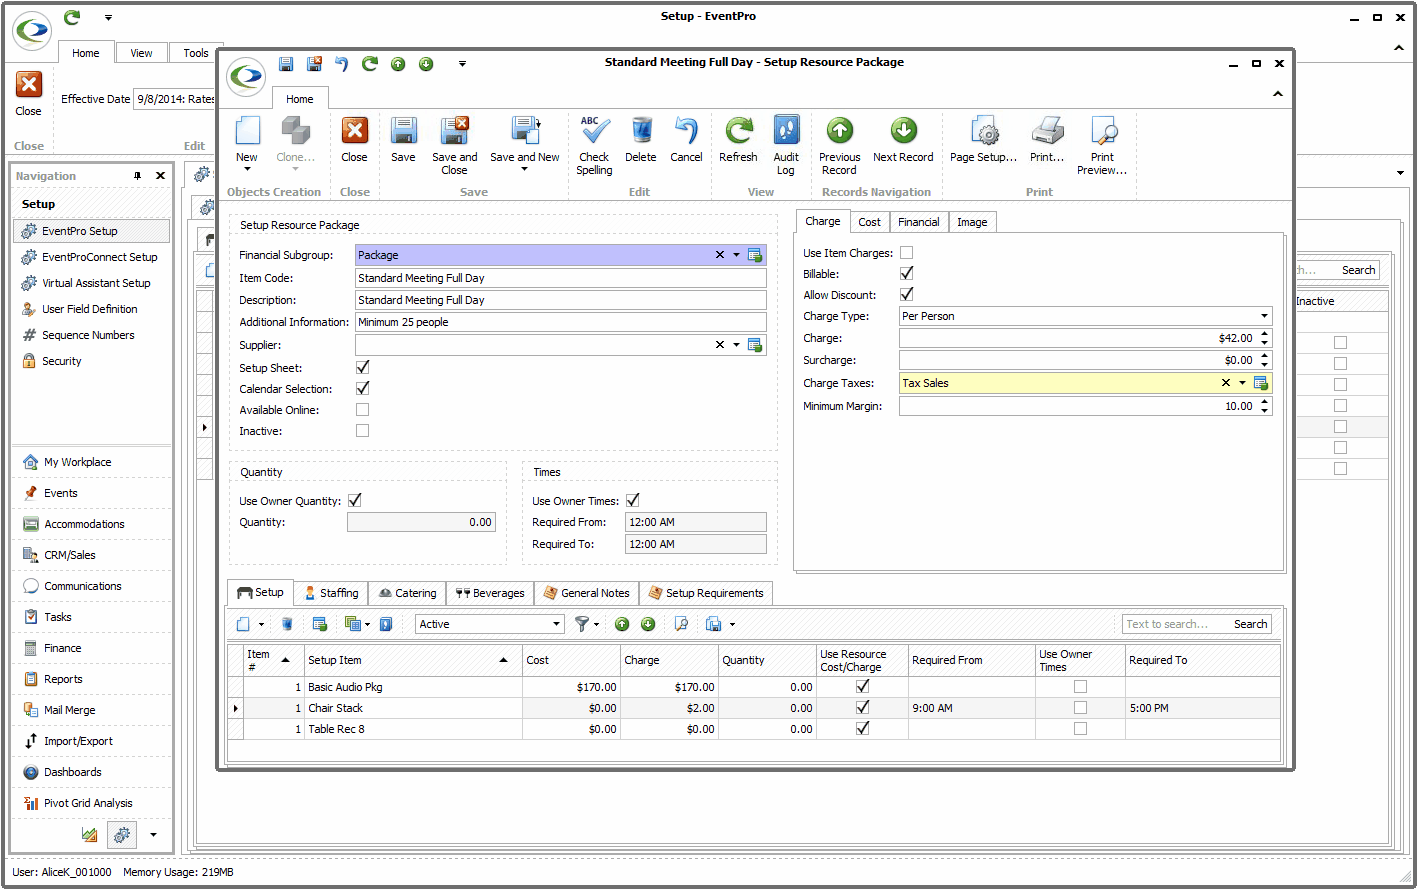Clear the Charge Taxes value with the X button

click(x=1225, y=383)
